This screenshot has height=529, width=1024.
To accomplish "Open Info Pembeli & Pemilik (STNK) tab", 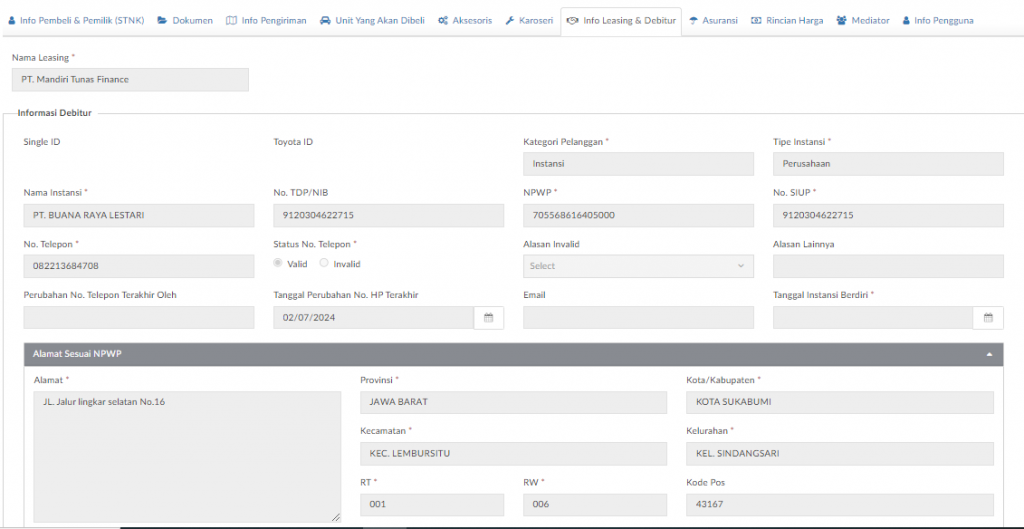I will tap(76, 20).
